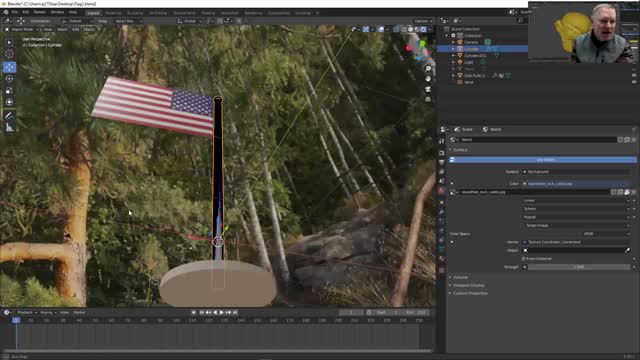
Task: Open the Modifiers wrench properties tab
Action: click(x=442, y=212)
